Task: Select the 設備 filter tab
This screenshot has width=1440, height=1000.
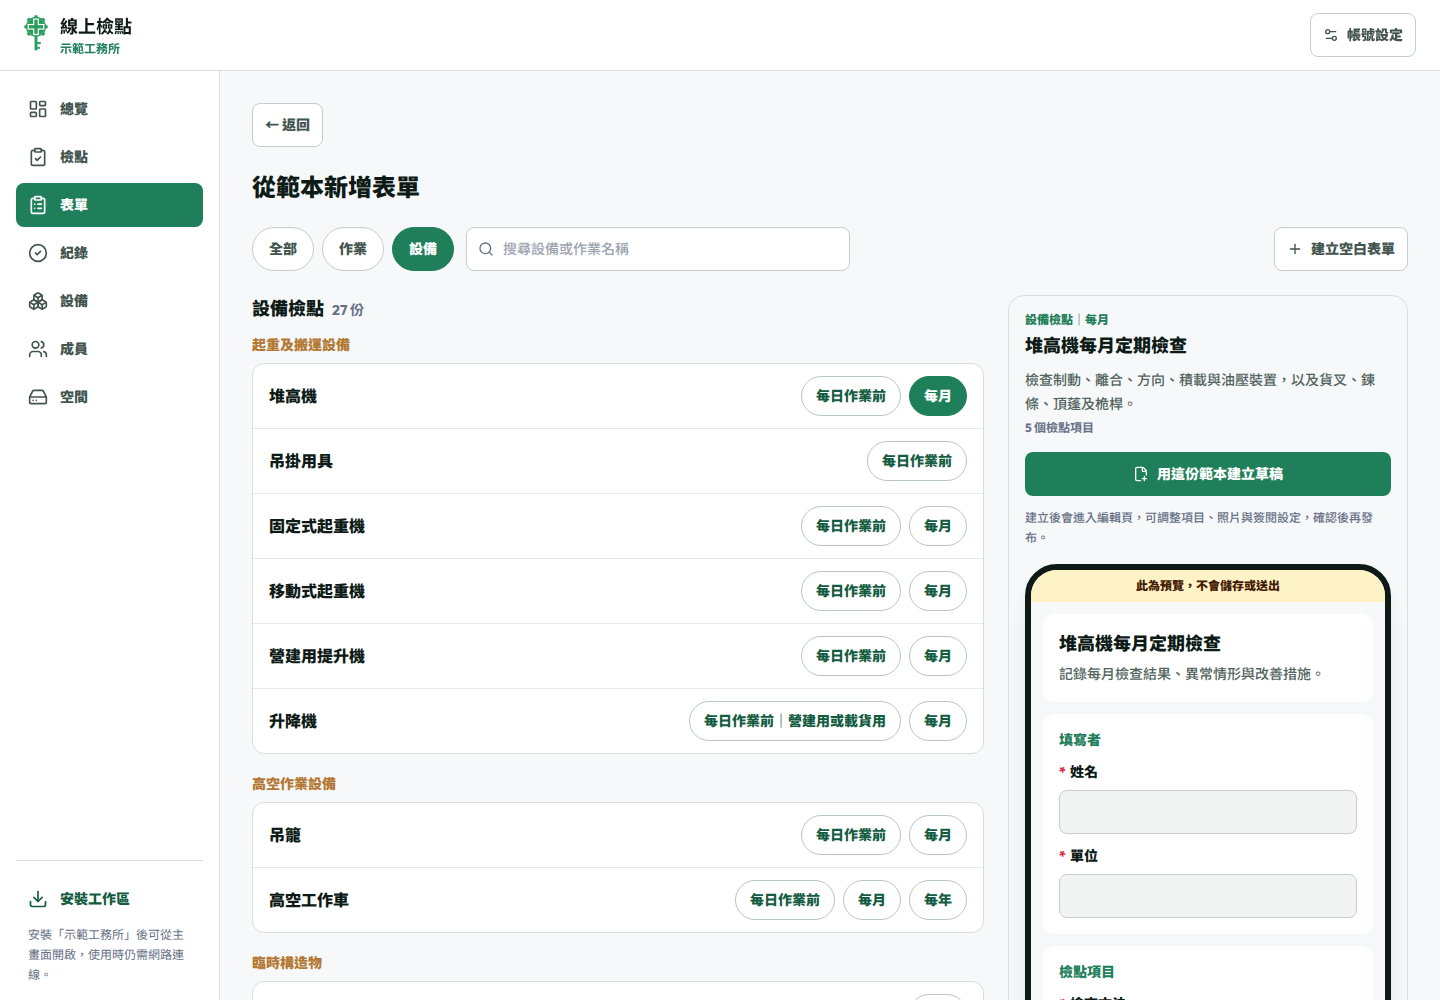Action: tap(423, 249)
